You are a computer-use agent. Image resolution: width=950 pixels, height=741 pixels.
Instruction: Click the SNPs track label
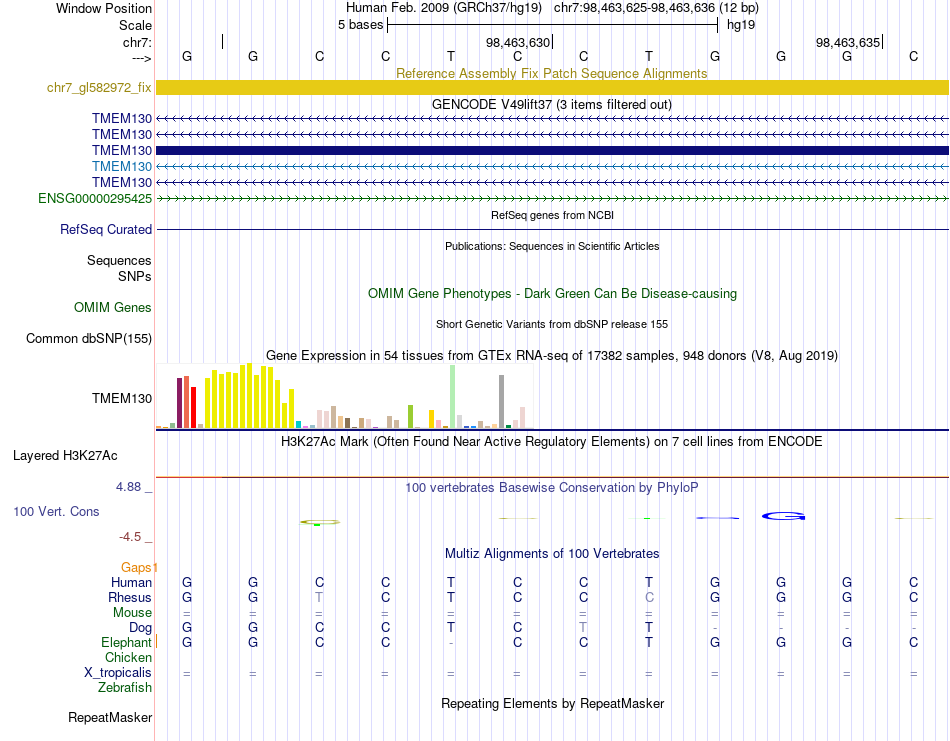135,276
